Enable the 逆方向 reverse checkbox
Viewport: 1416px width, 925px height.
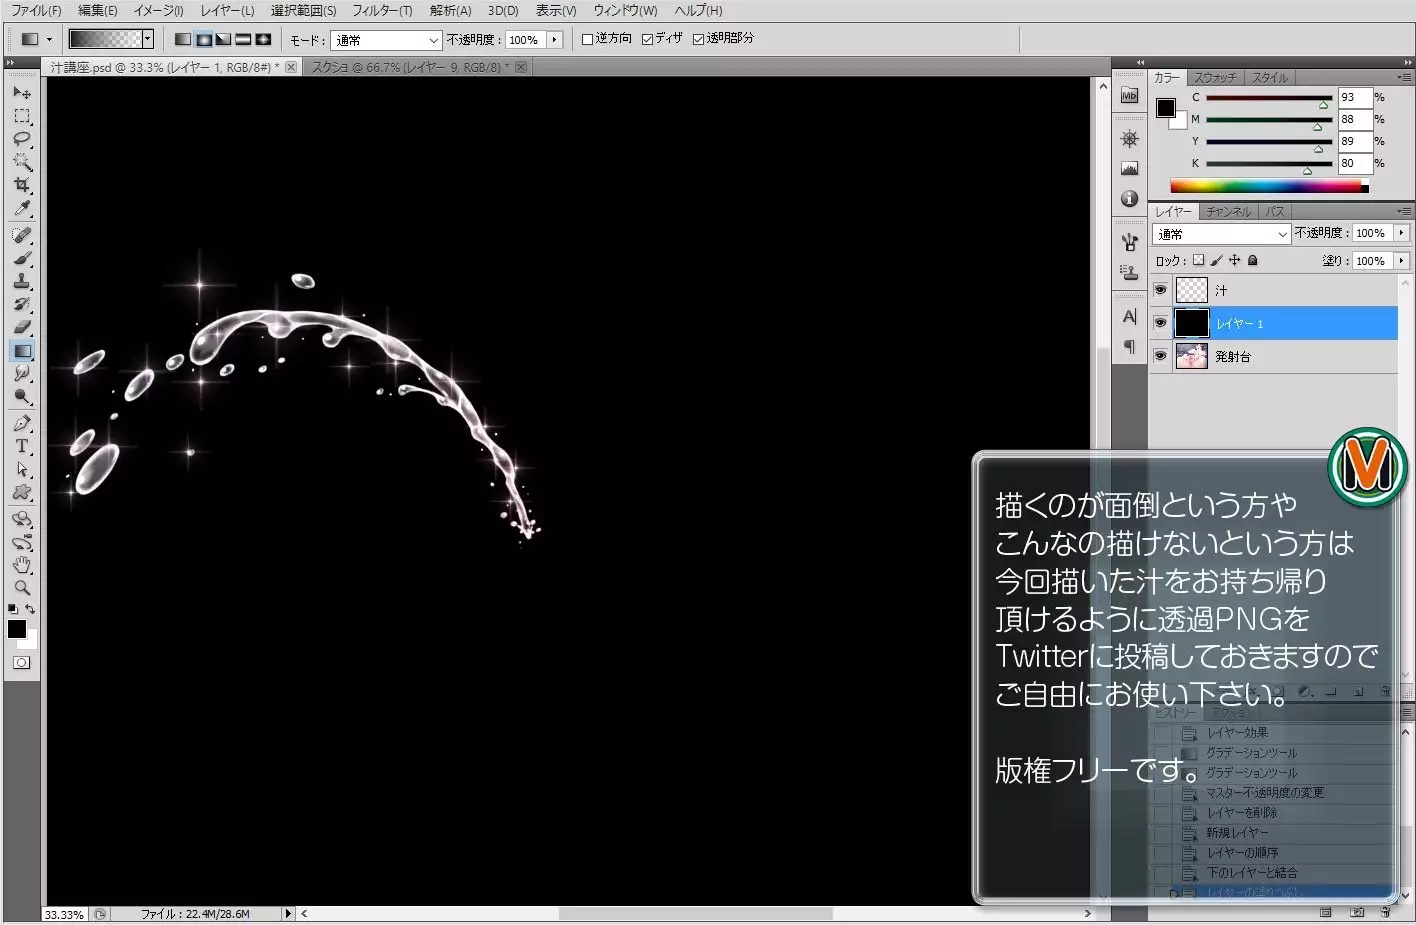588,39
